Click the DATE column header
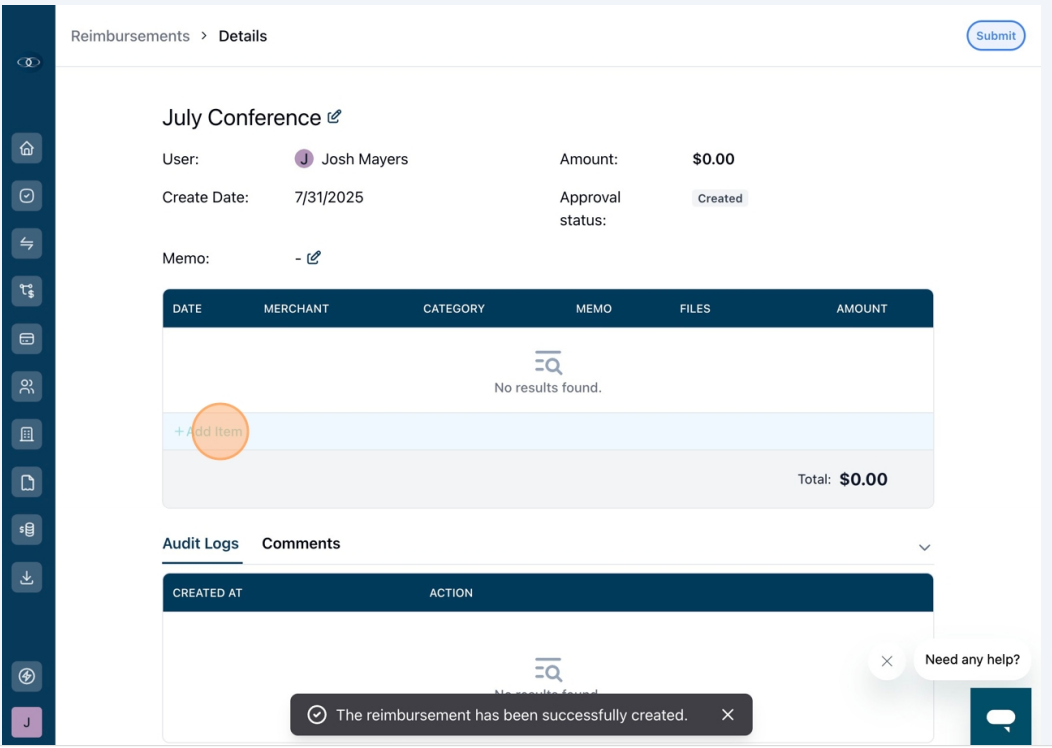Viewport: 1052px width, 748px height. click(x=187, y=309)
